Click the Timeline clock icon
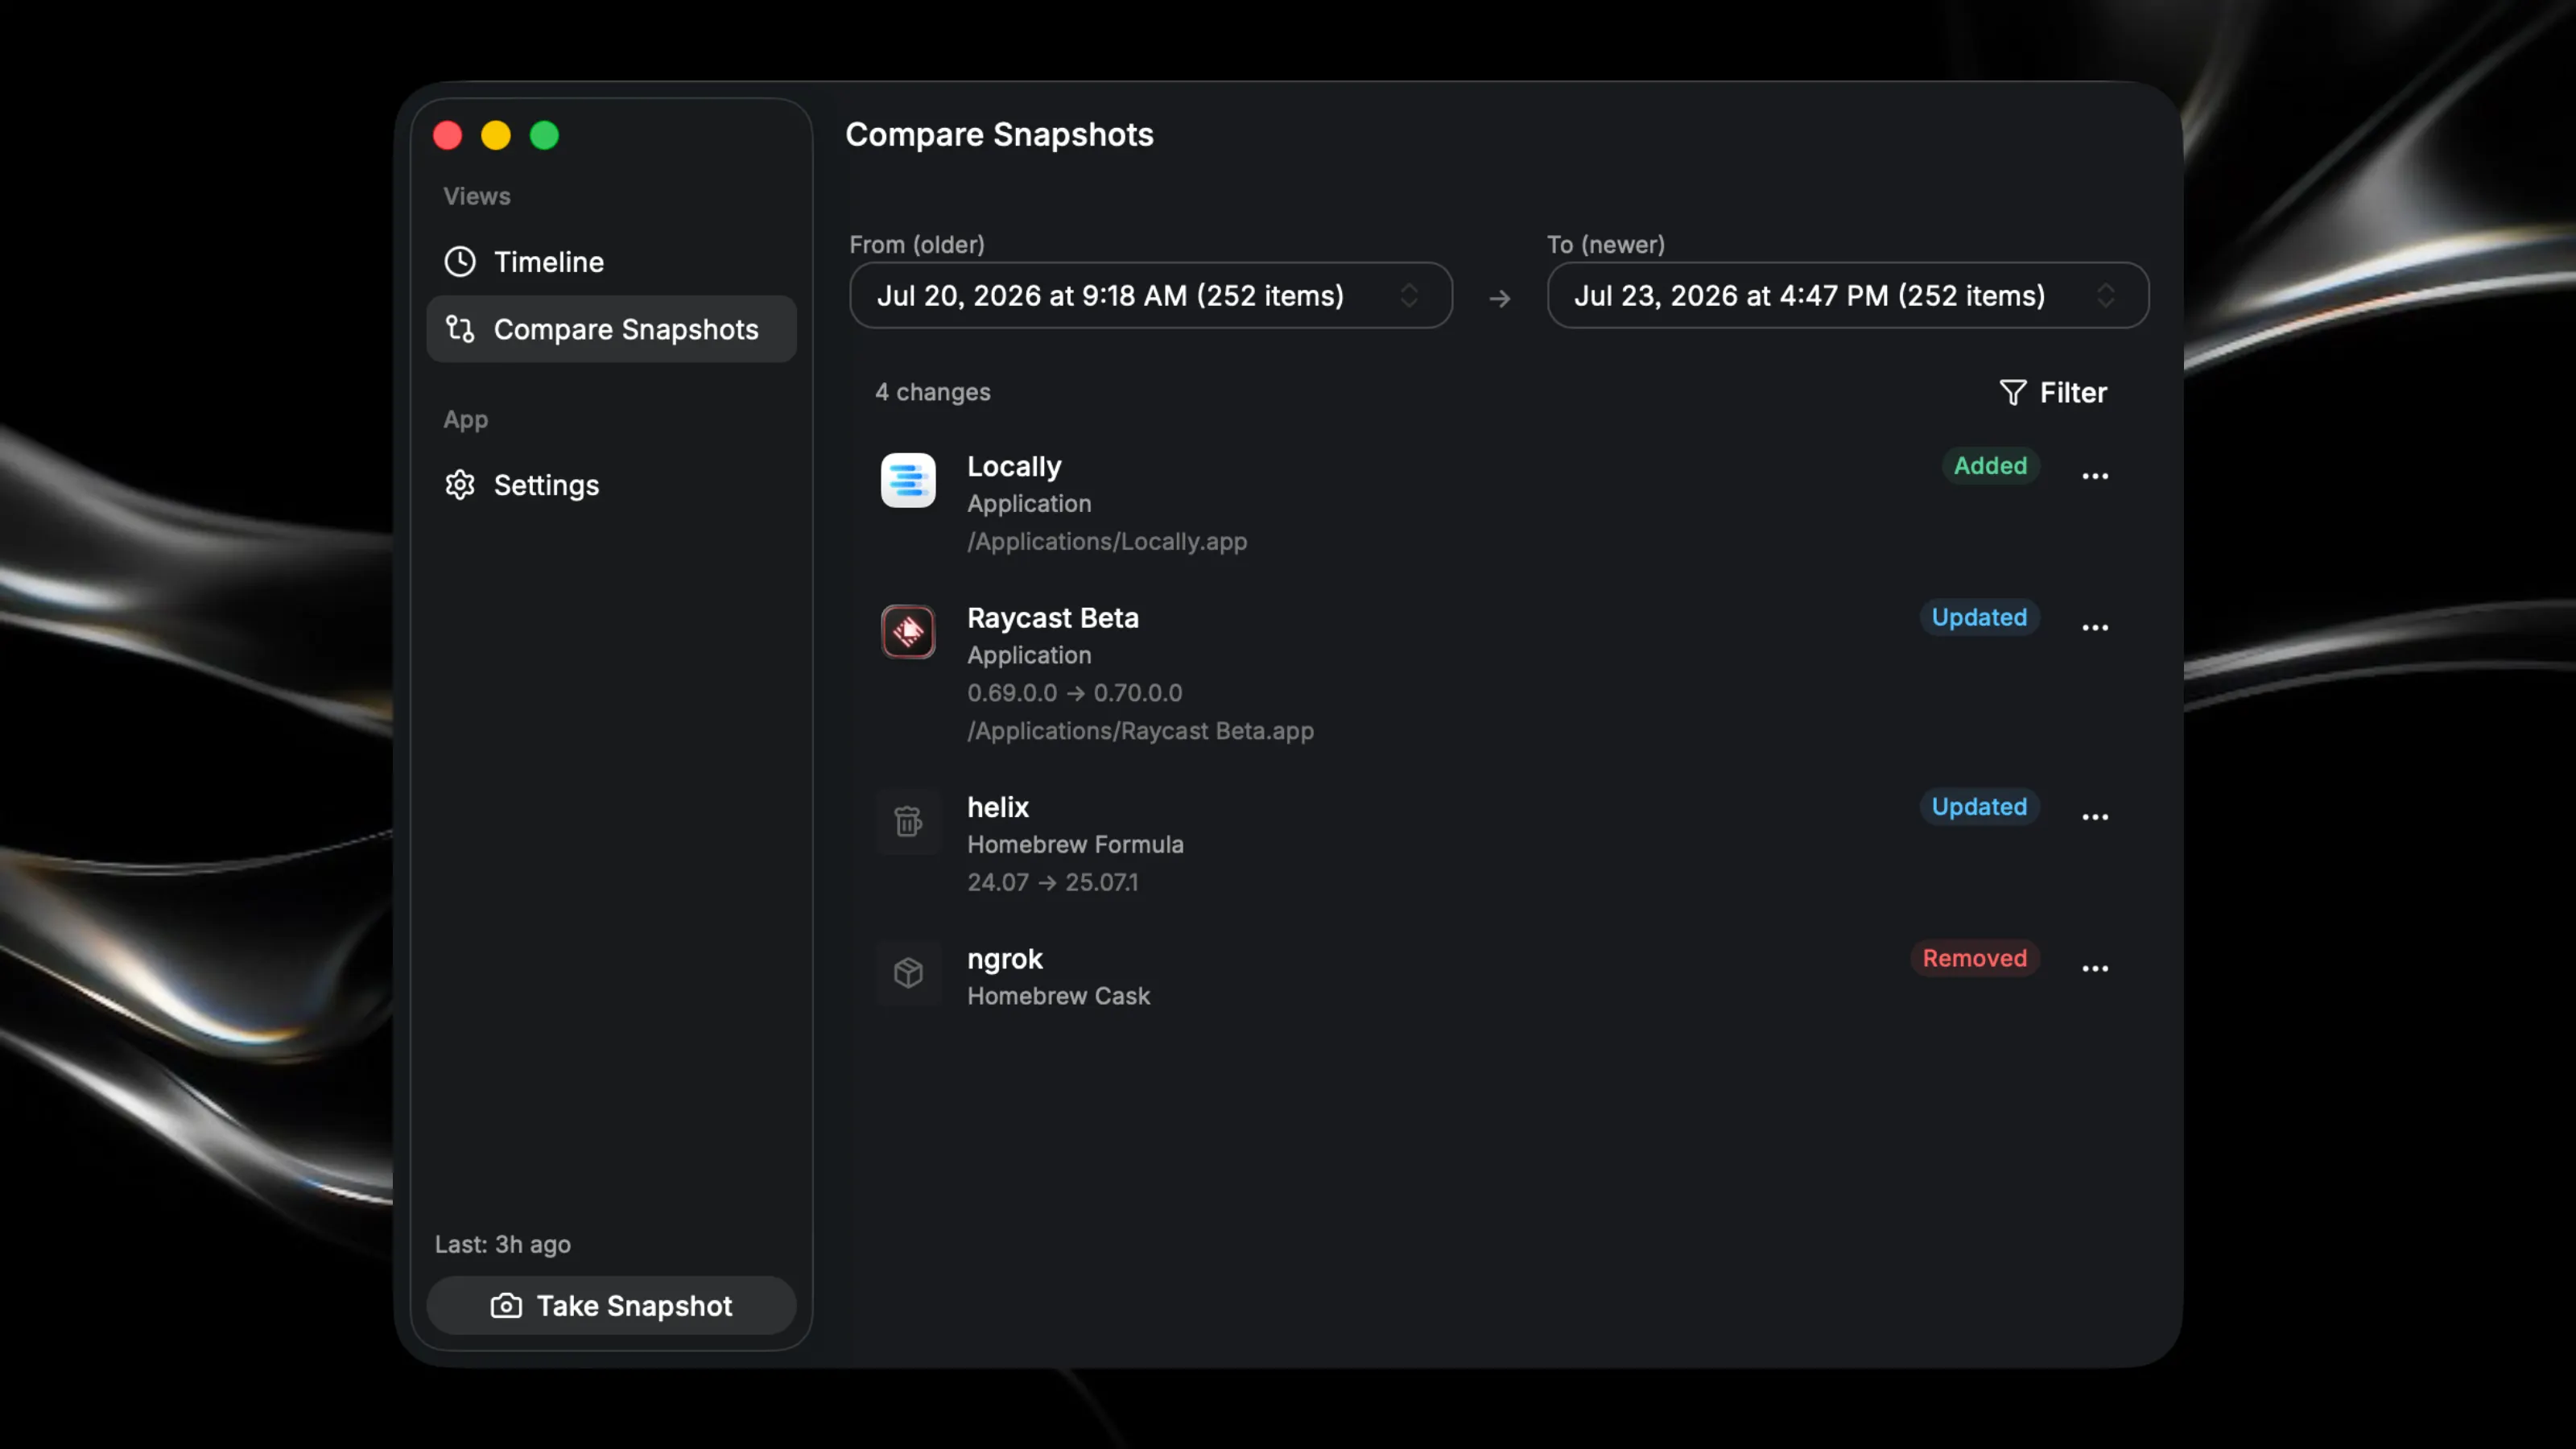This screenshot has height=1449, width=2576. (x=460, y=262)
